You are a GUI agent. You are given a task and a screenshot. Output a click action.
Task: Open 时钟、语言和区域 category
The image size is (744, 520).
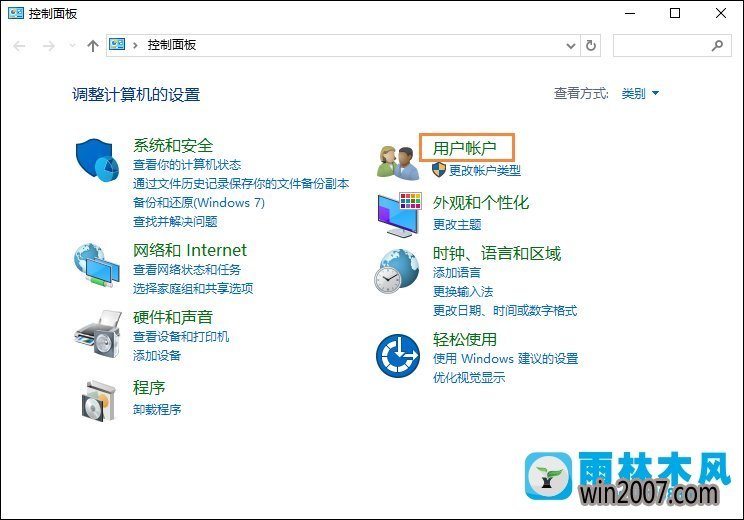497,253
